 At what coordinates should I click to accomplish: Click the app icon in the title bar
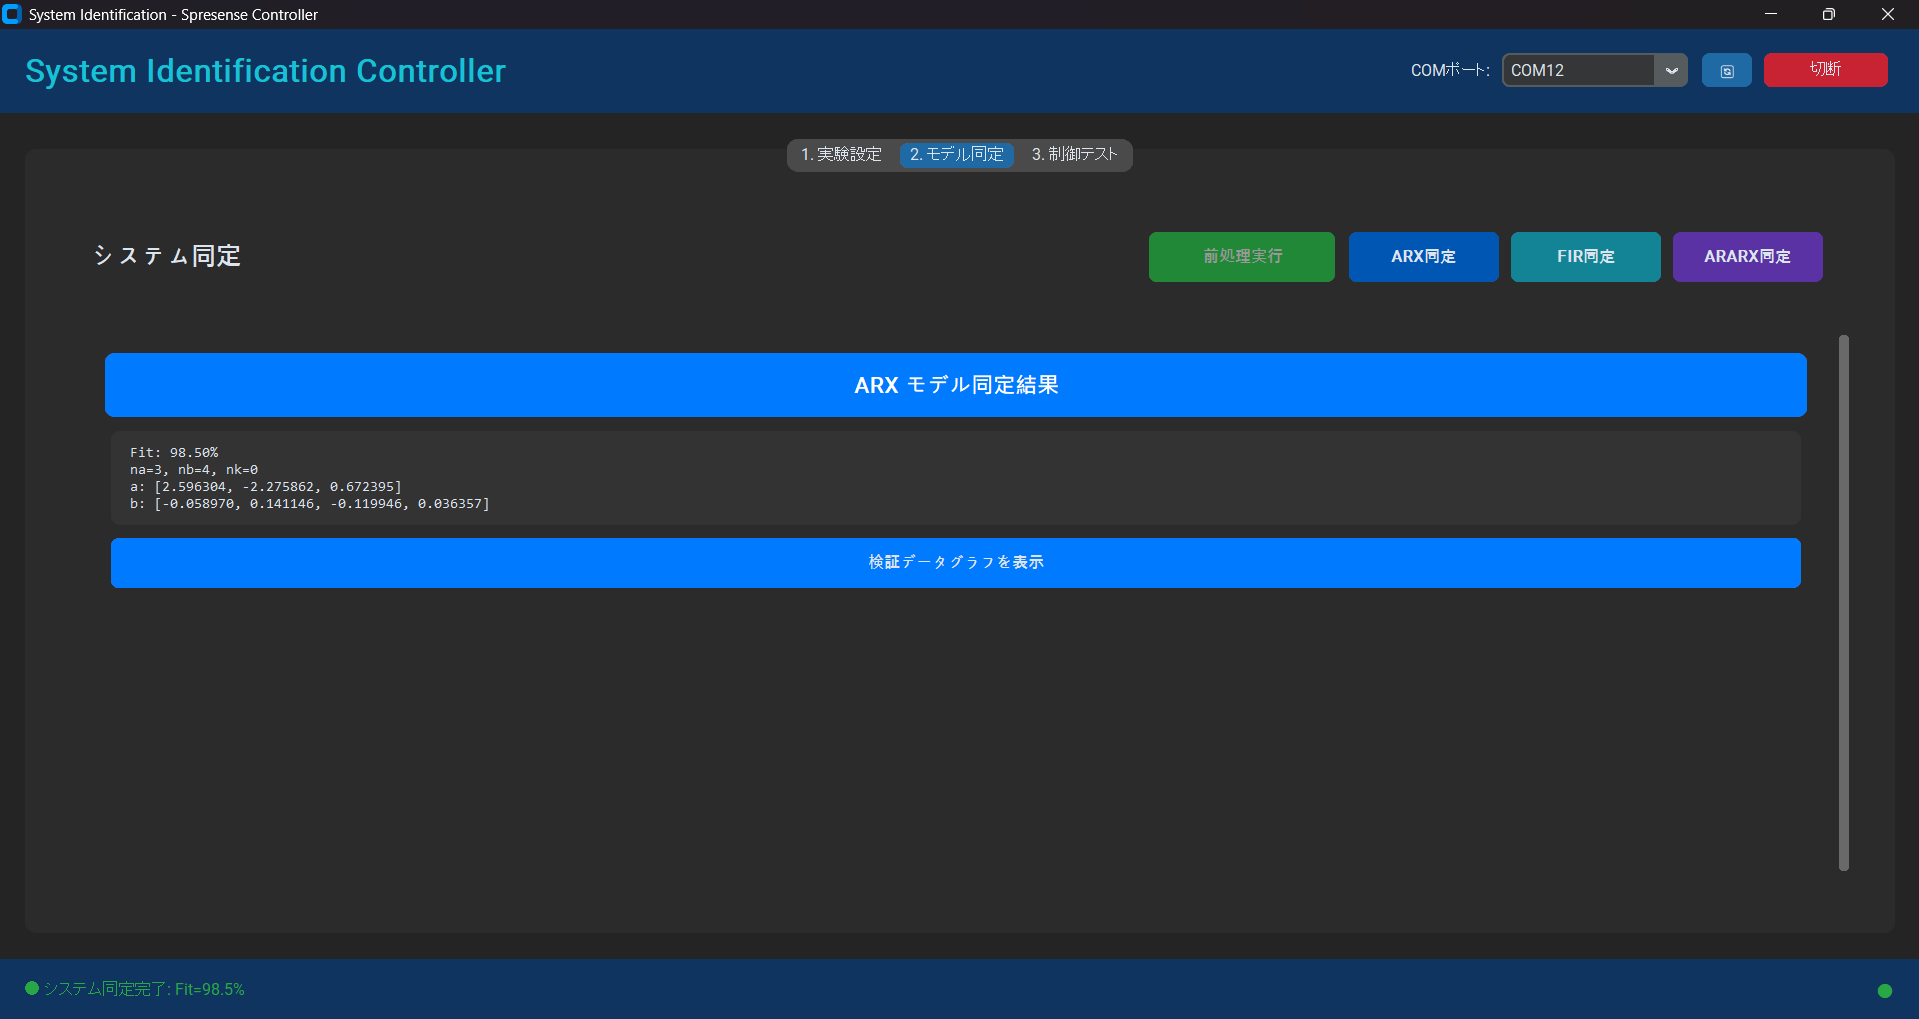coord(12,14)
